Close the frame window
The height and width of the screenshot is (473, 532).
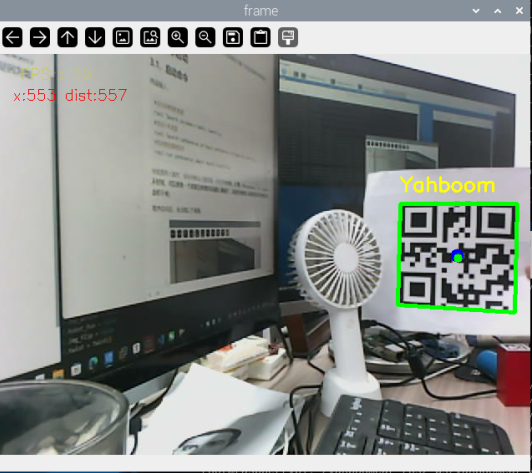click(x=519, y=11)
